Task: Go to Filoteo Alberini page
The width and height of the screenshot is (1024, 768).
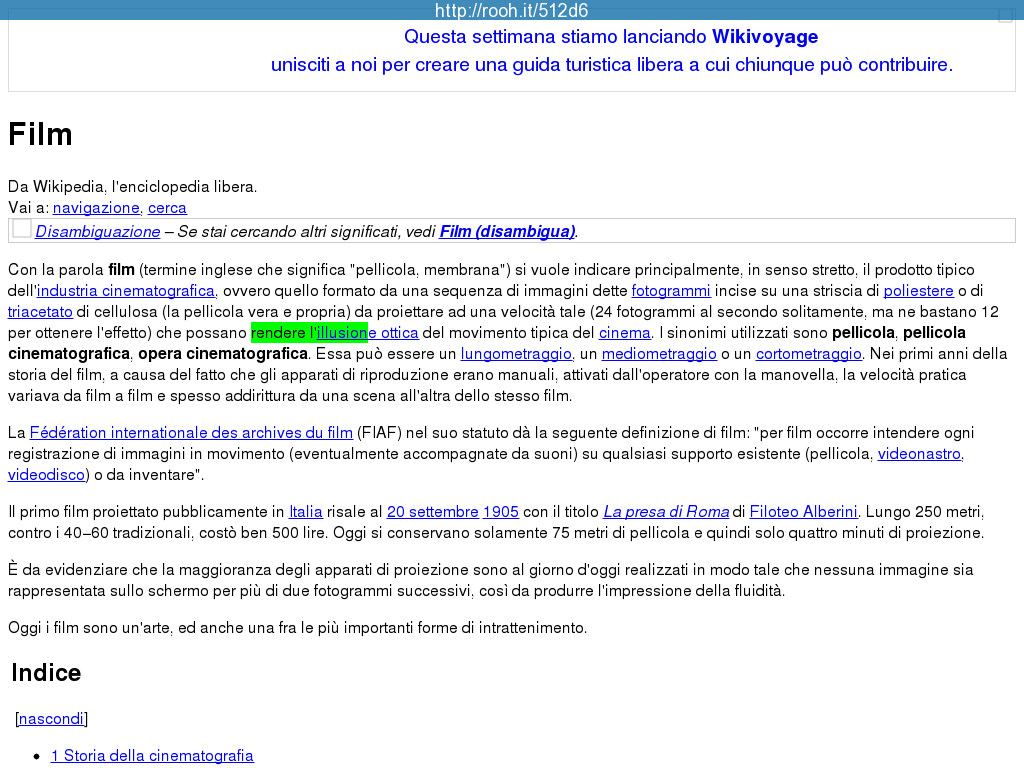Action: tap(804, 512)
